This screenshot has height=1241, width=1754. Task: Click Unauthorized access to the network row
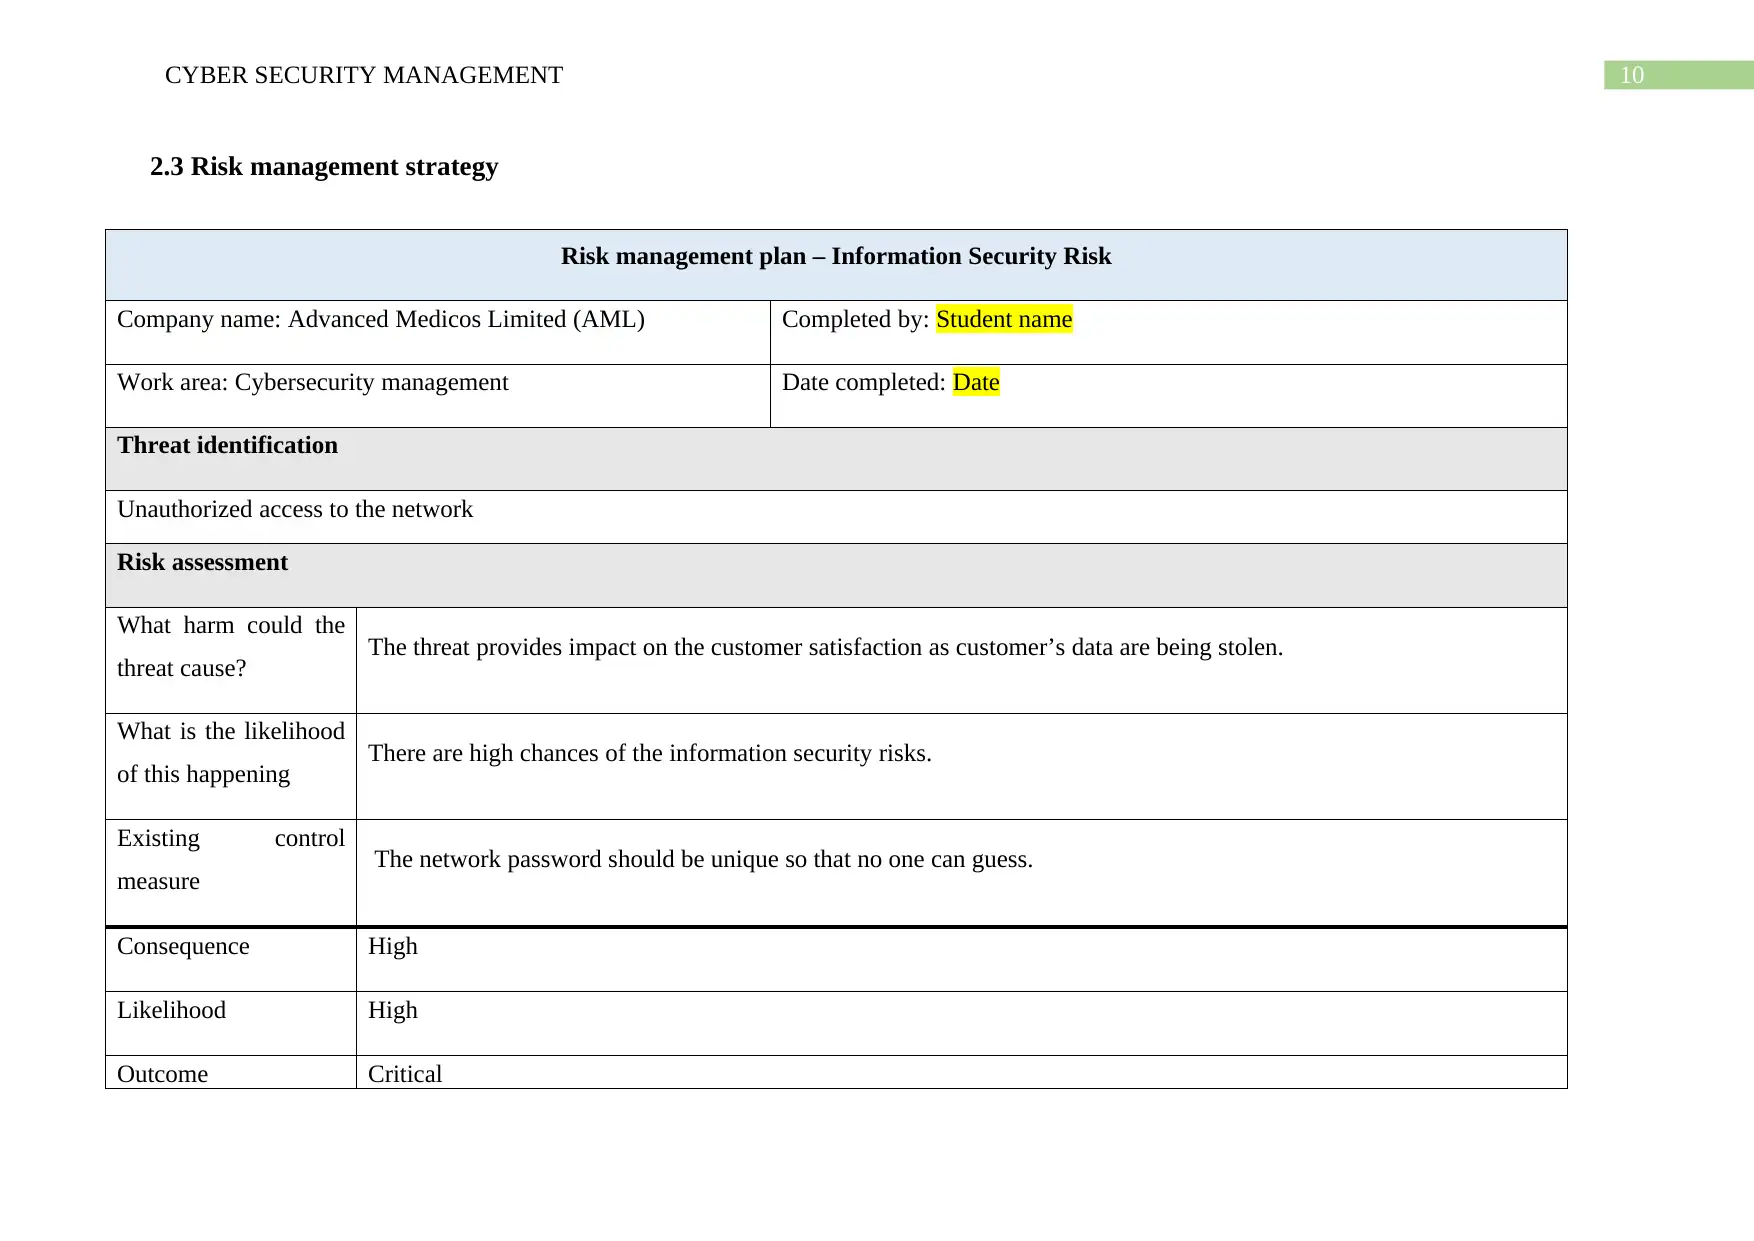pyautogui.click(x=836, y=517)
